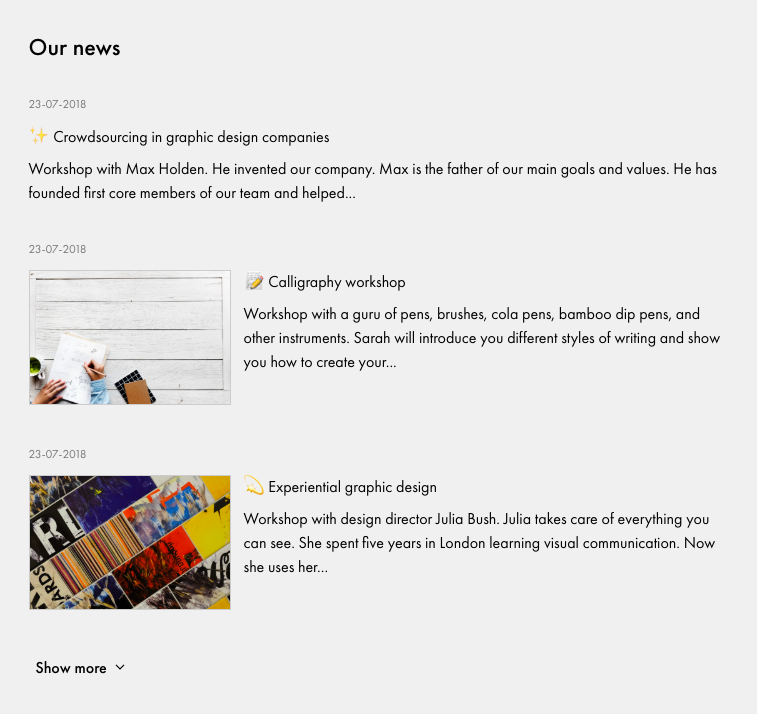The image size is (757, 714).
Task: Click the Julia Bush workshop description paragraph
Action: tap(479, 543)
